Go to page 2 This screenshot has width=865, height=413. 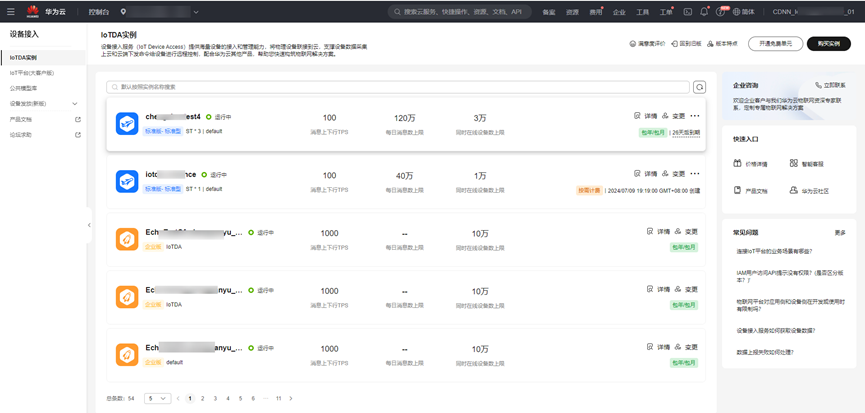point(202,398)
